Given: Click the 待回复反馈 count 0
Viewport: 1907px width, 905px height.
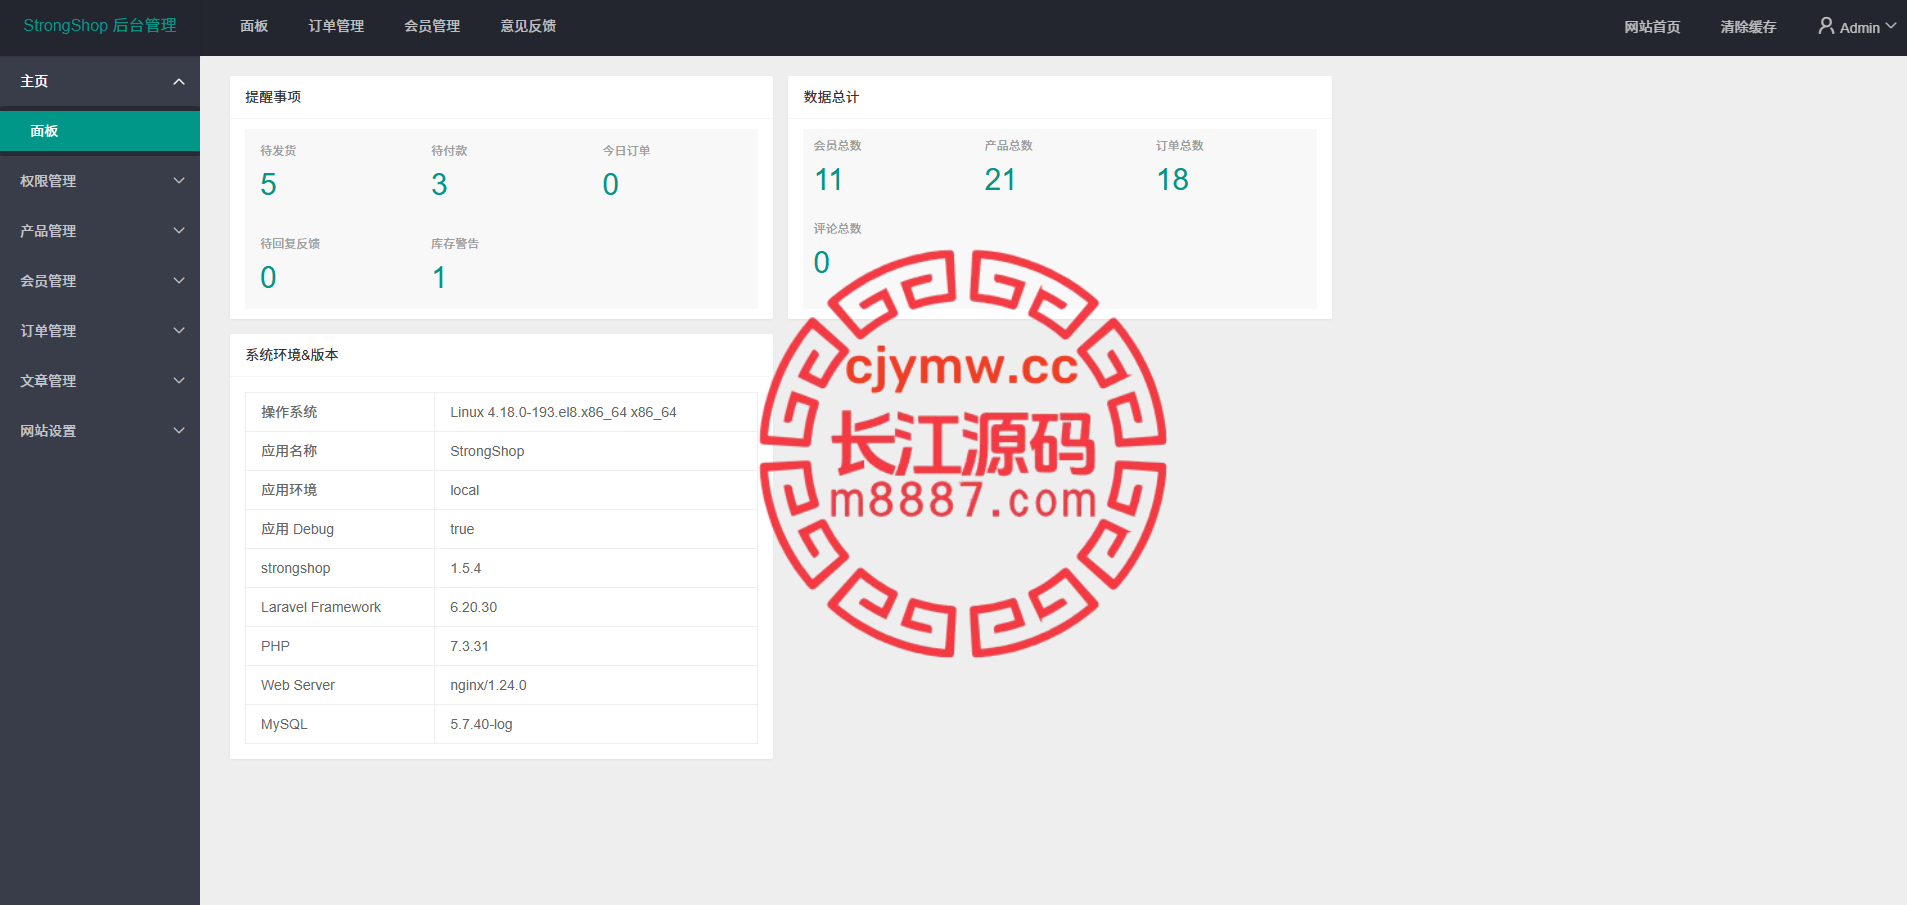Looking at the screenshot, I should (x=268, y=277).
